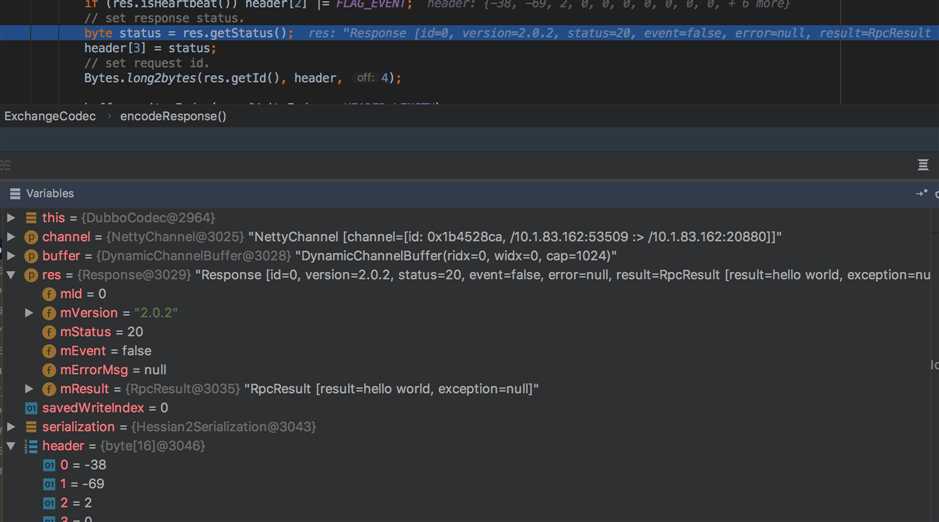Viewport: 939px width, 522px height.
Task: Click the pin icon in Variables header
Action: (x=921, y=193)
